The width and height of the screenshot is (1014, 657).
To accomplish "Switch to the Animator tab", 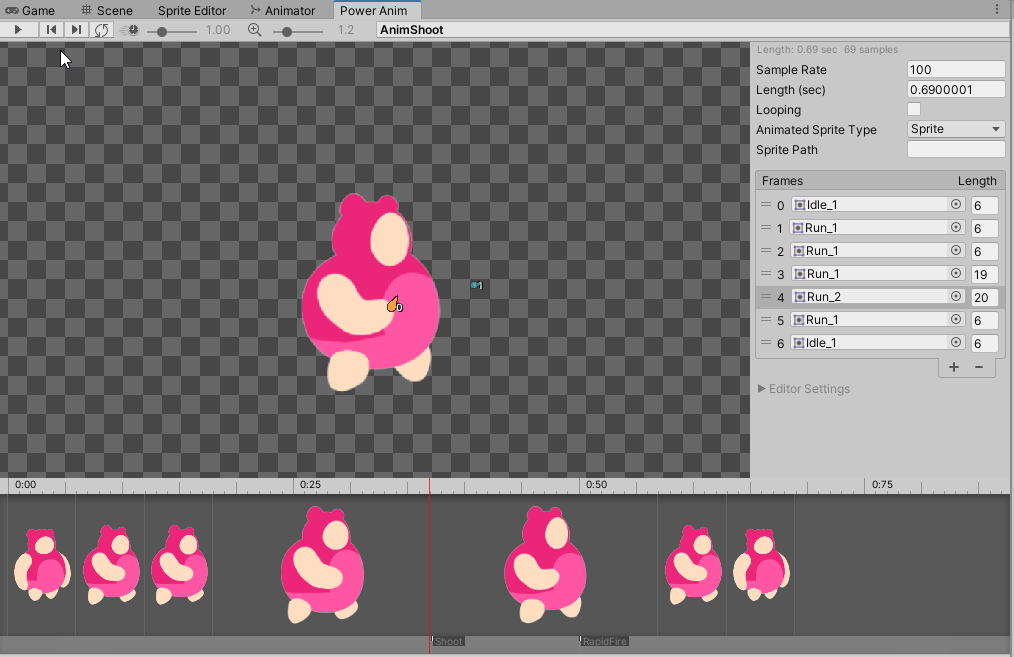I will (283, 10).
